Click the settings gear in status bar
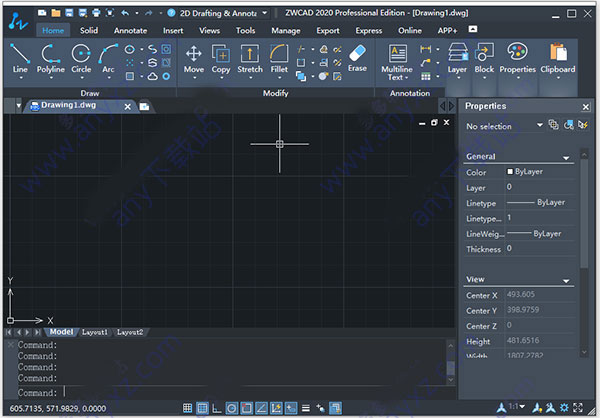Image resolution: width=600 pixels, height=418 pixels. 564,407
